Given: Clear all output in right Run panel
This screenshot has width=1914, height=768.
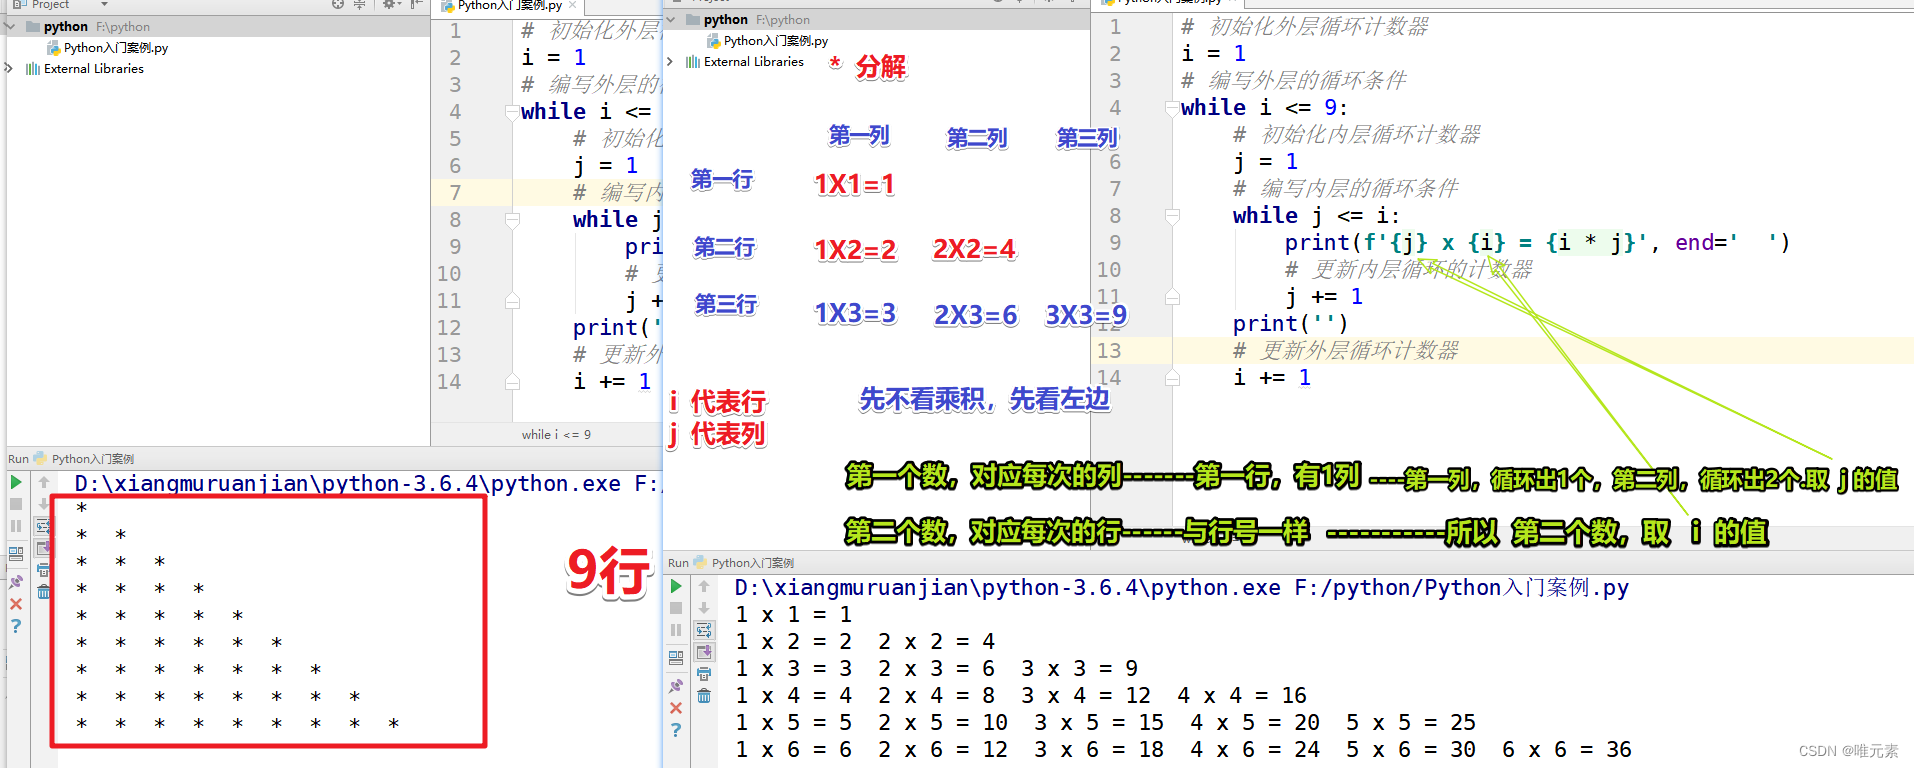Looking at the screenshot, I should 704,696.
